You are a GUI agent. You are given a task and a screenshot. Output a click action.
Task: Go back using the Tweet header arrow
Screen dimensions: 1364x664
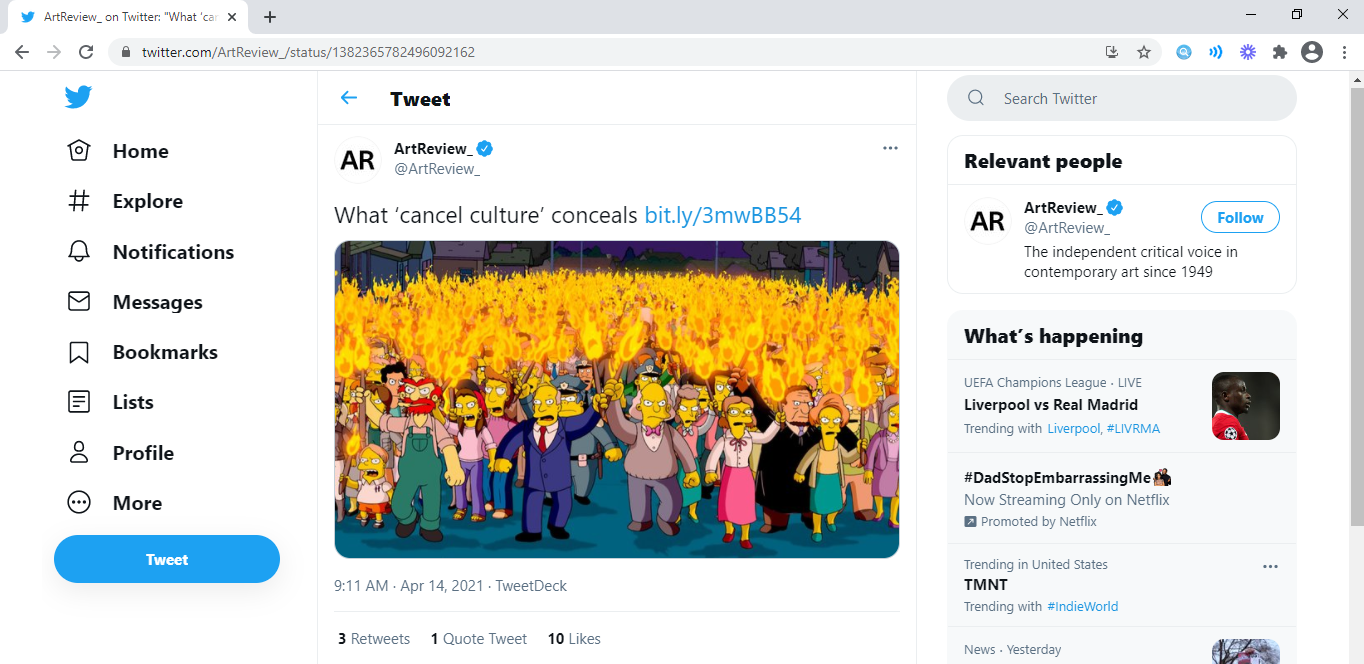(349, 98)
